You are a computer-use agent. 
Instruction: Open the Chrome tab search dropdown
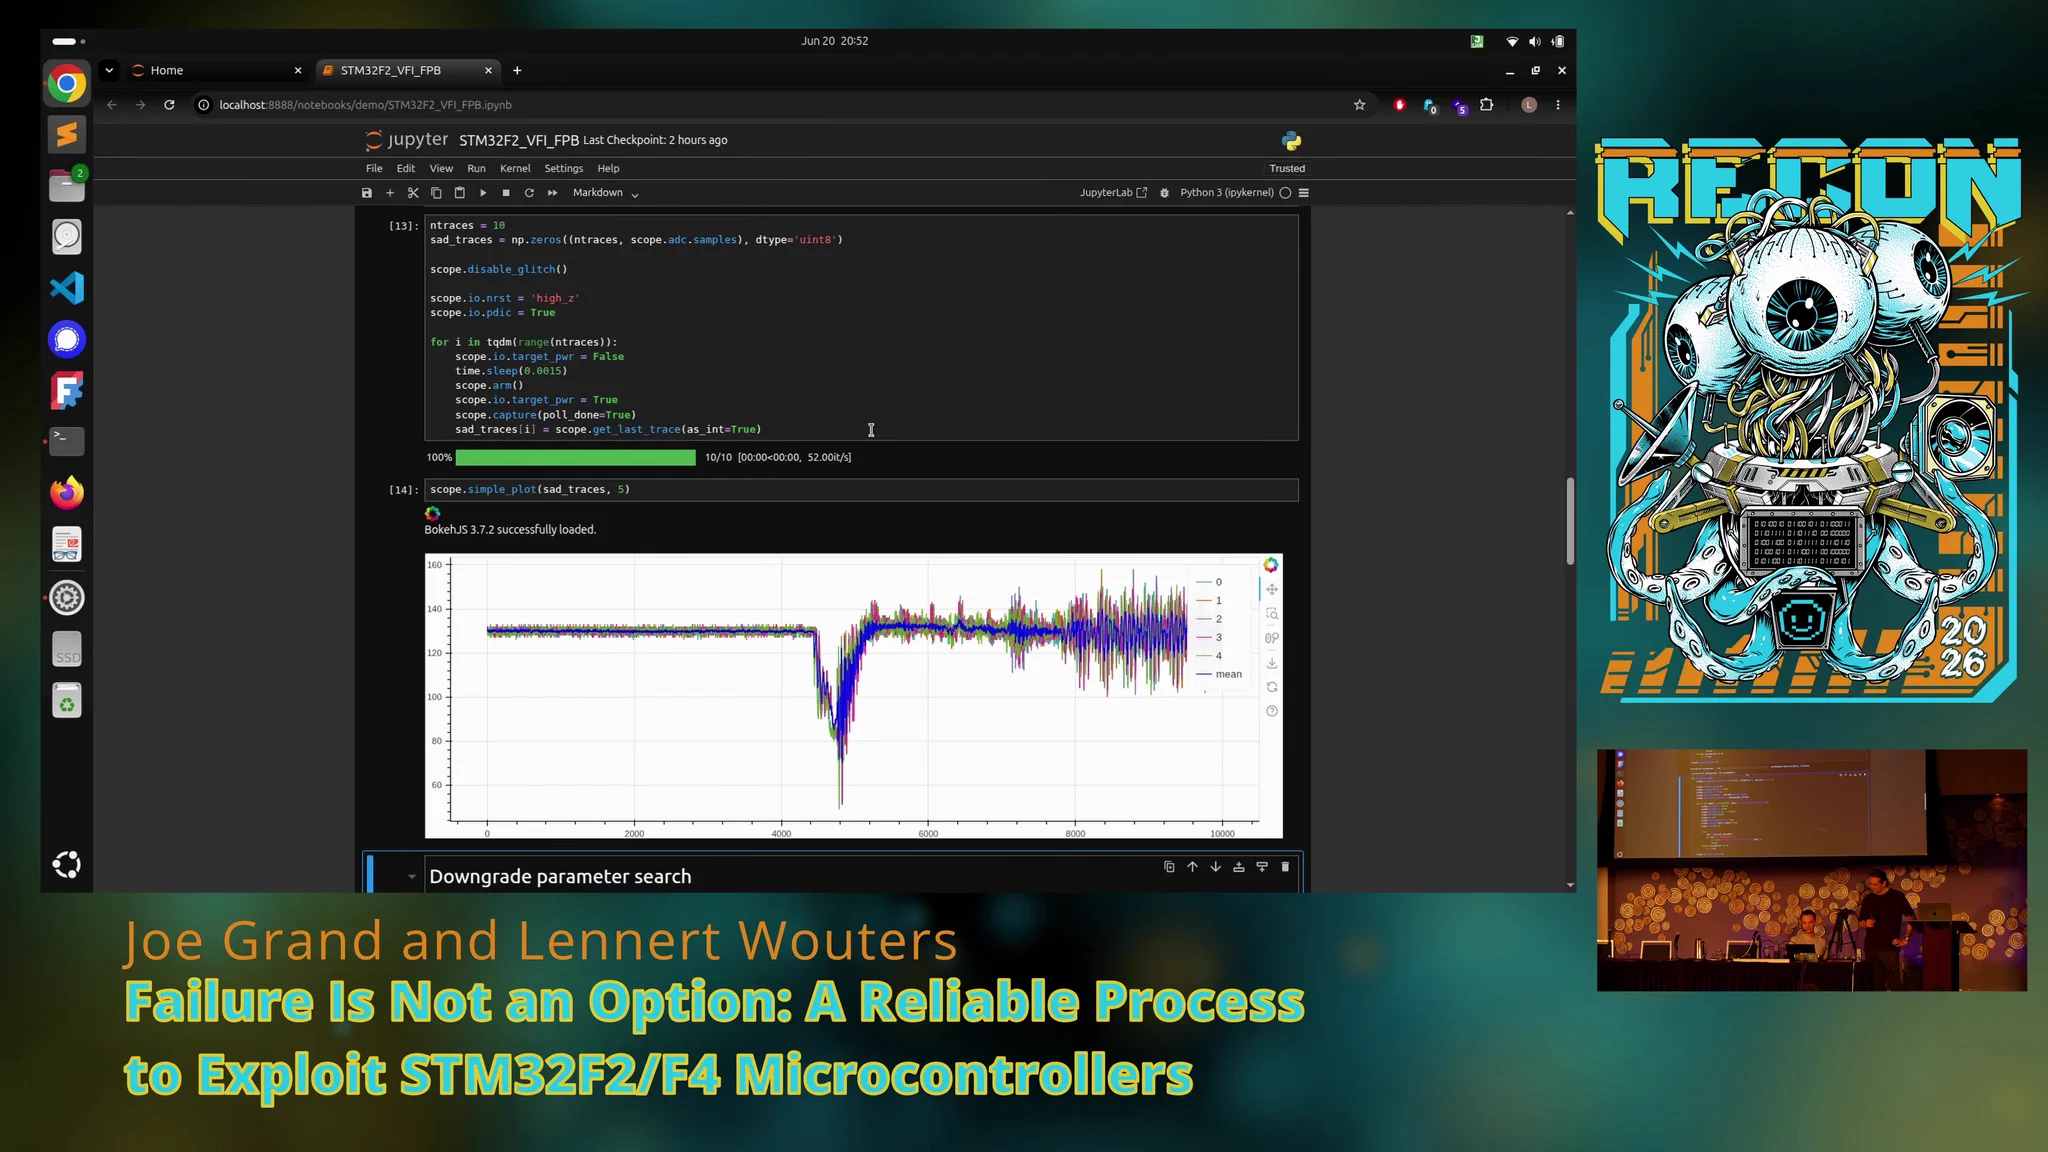[x=109, y=70]
